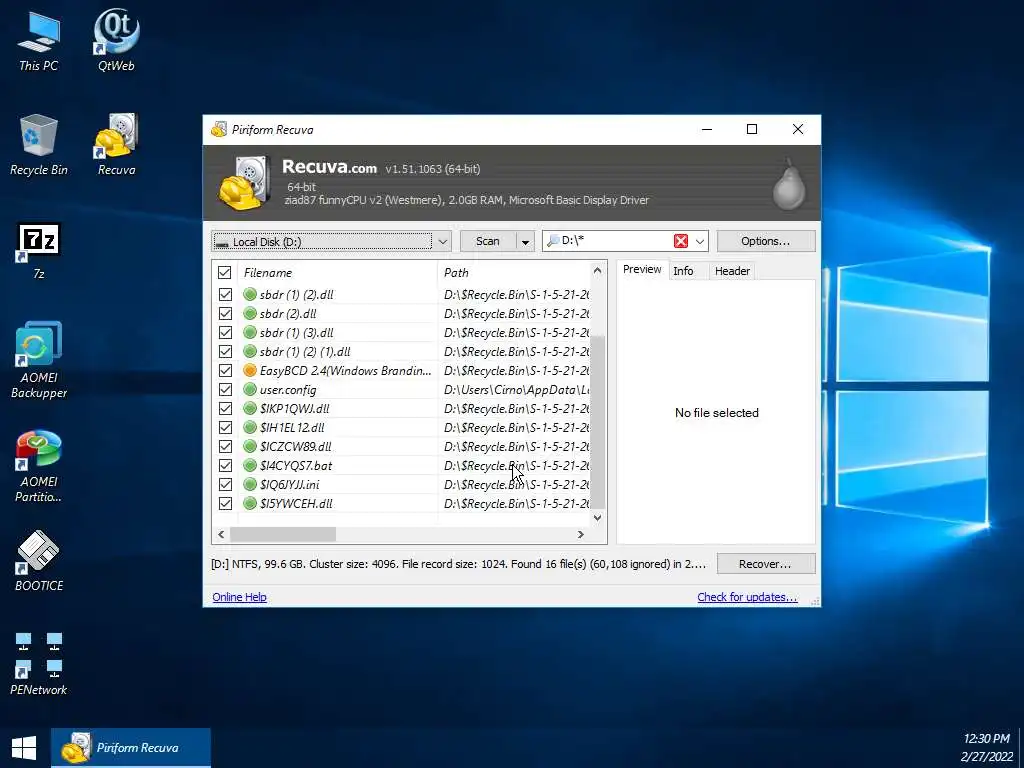Screen dimensions: 1024x768
Task: Toggle the select-all checkbox in header
Action: (225, 272)
